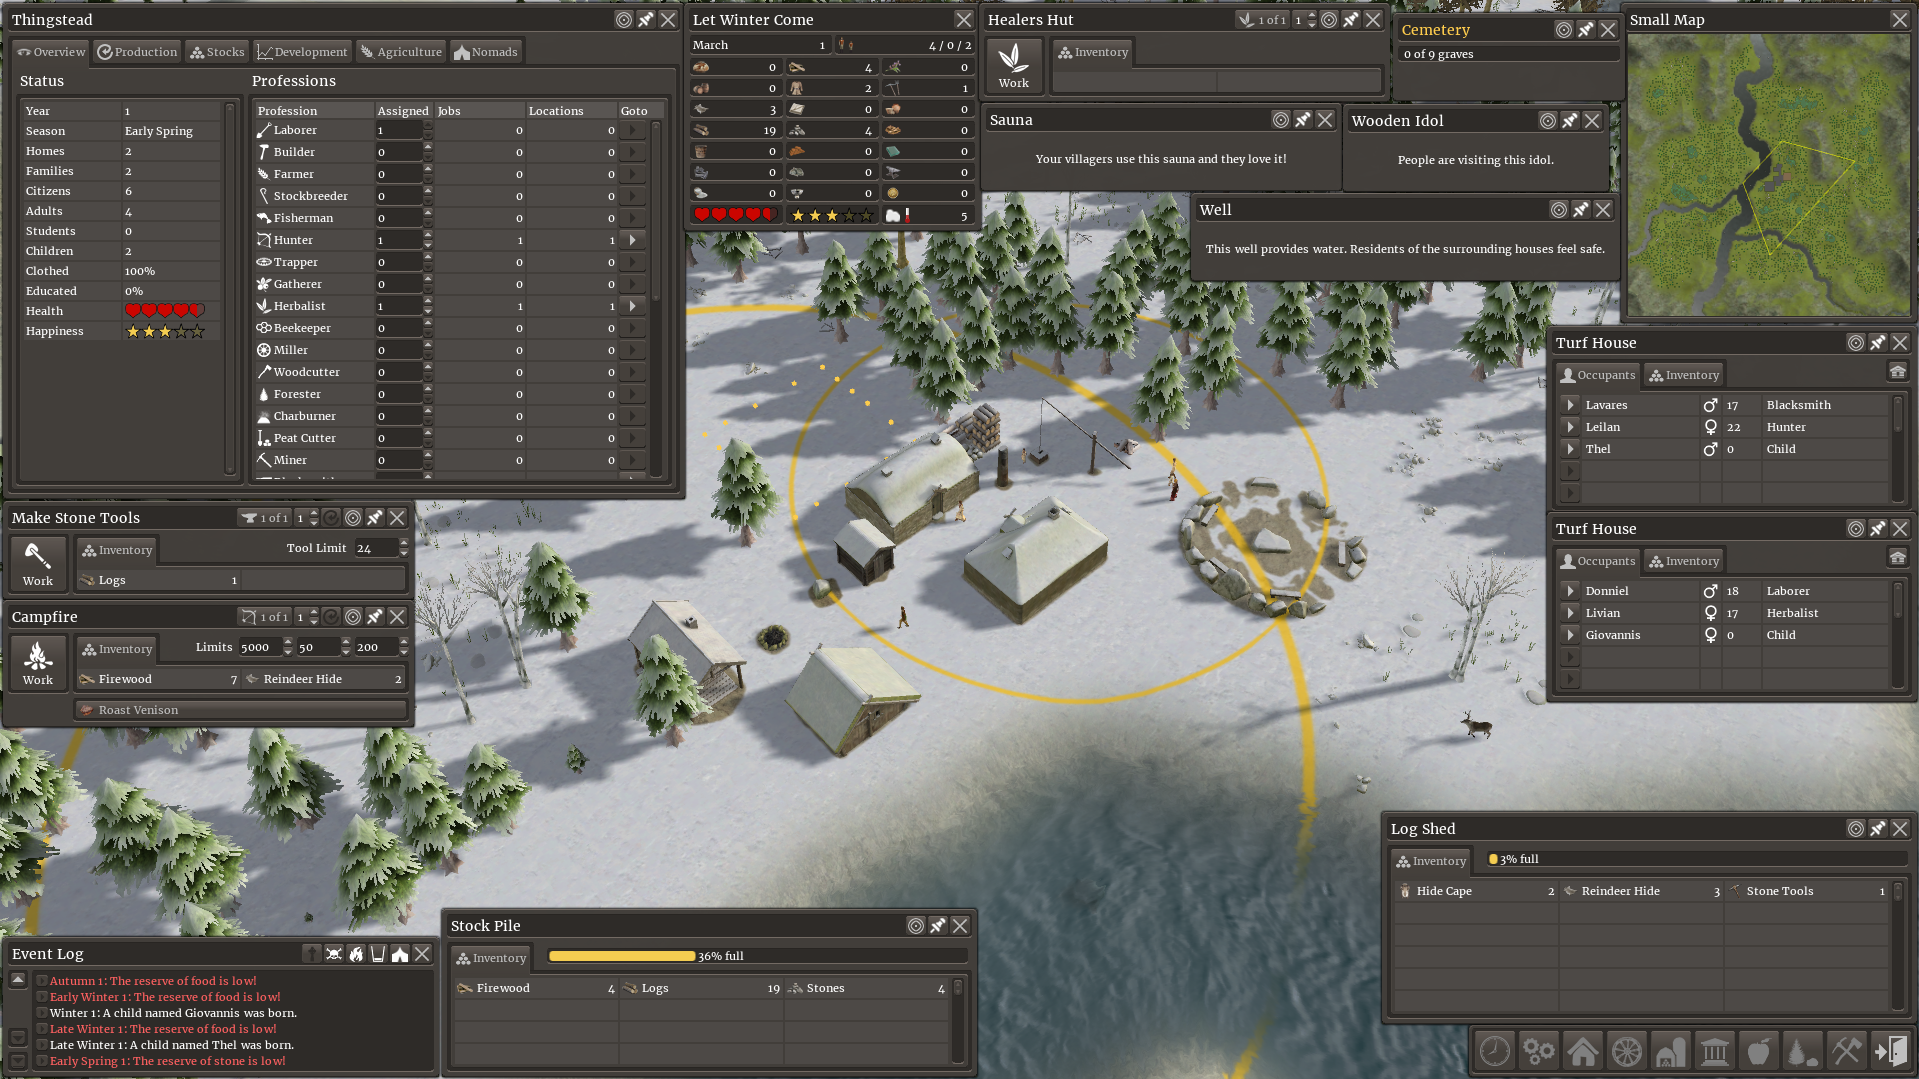Click the Sauna go-to target icon
Image resolution: width=1919 pixels, height=1079 pixels.
[1281, 120]
